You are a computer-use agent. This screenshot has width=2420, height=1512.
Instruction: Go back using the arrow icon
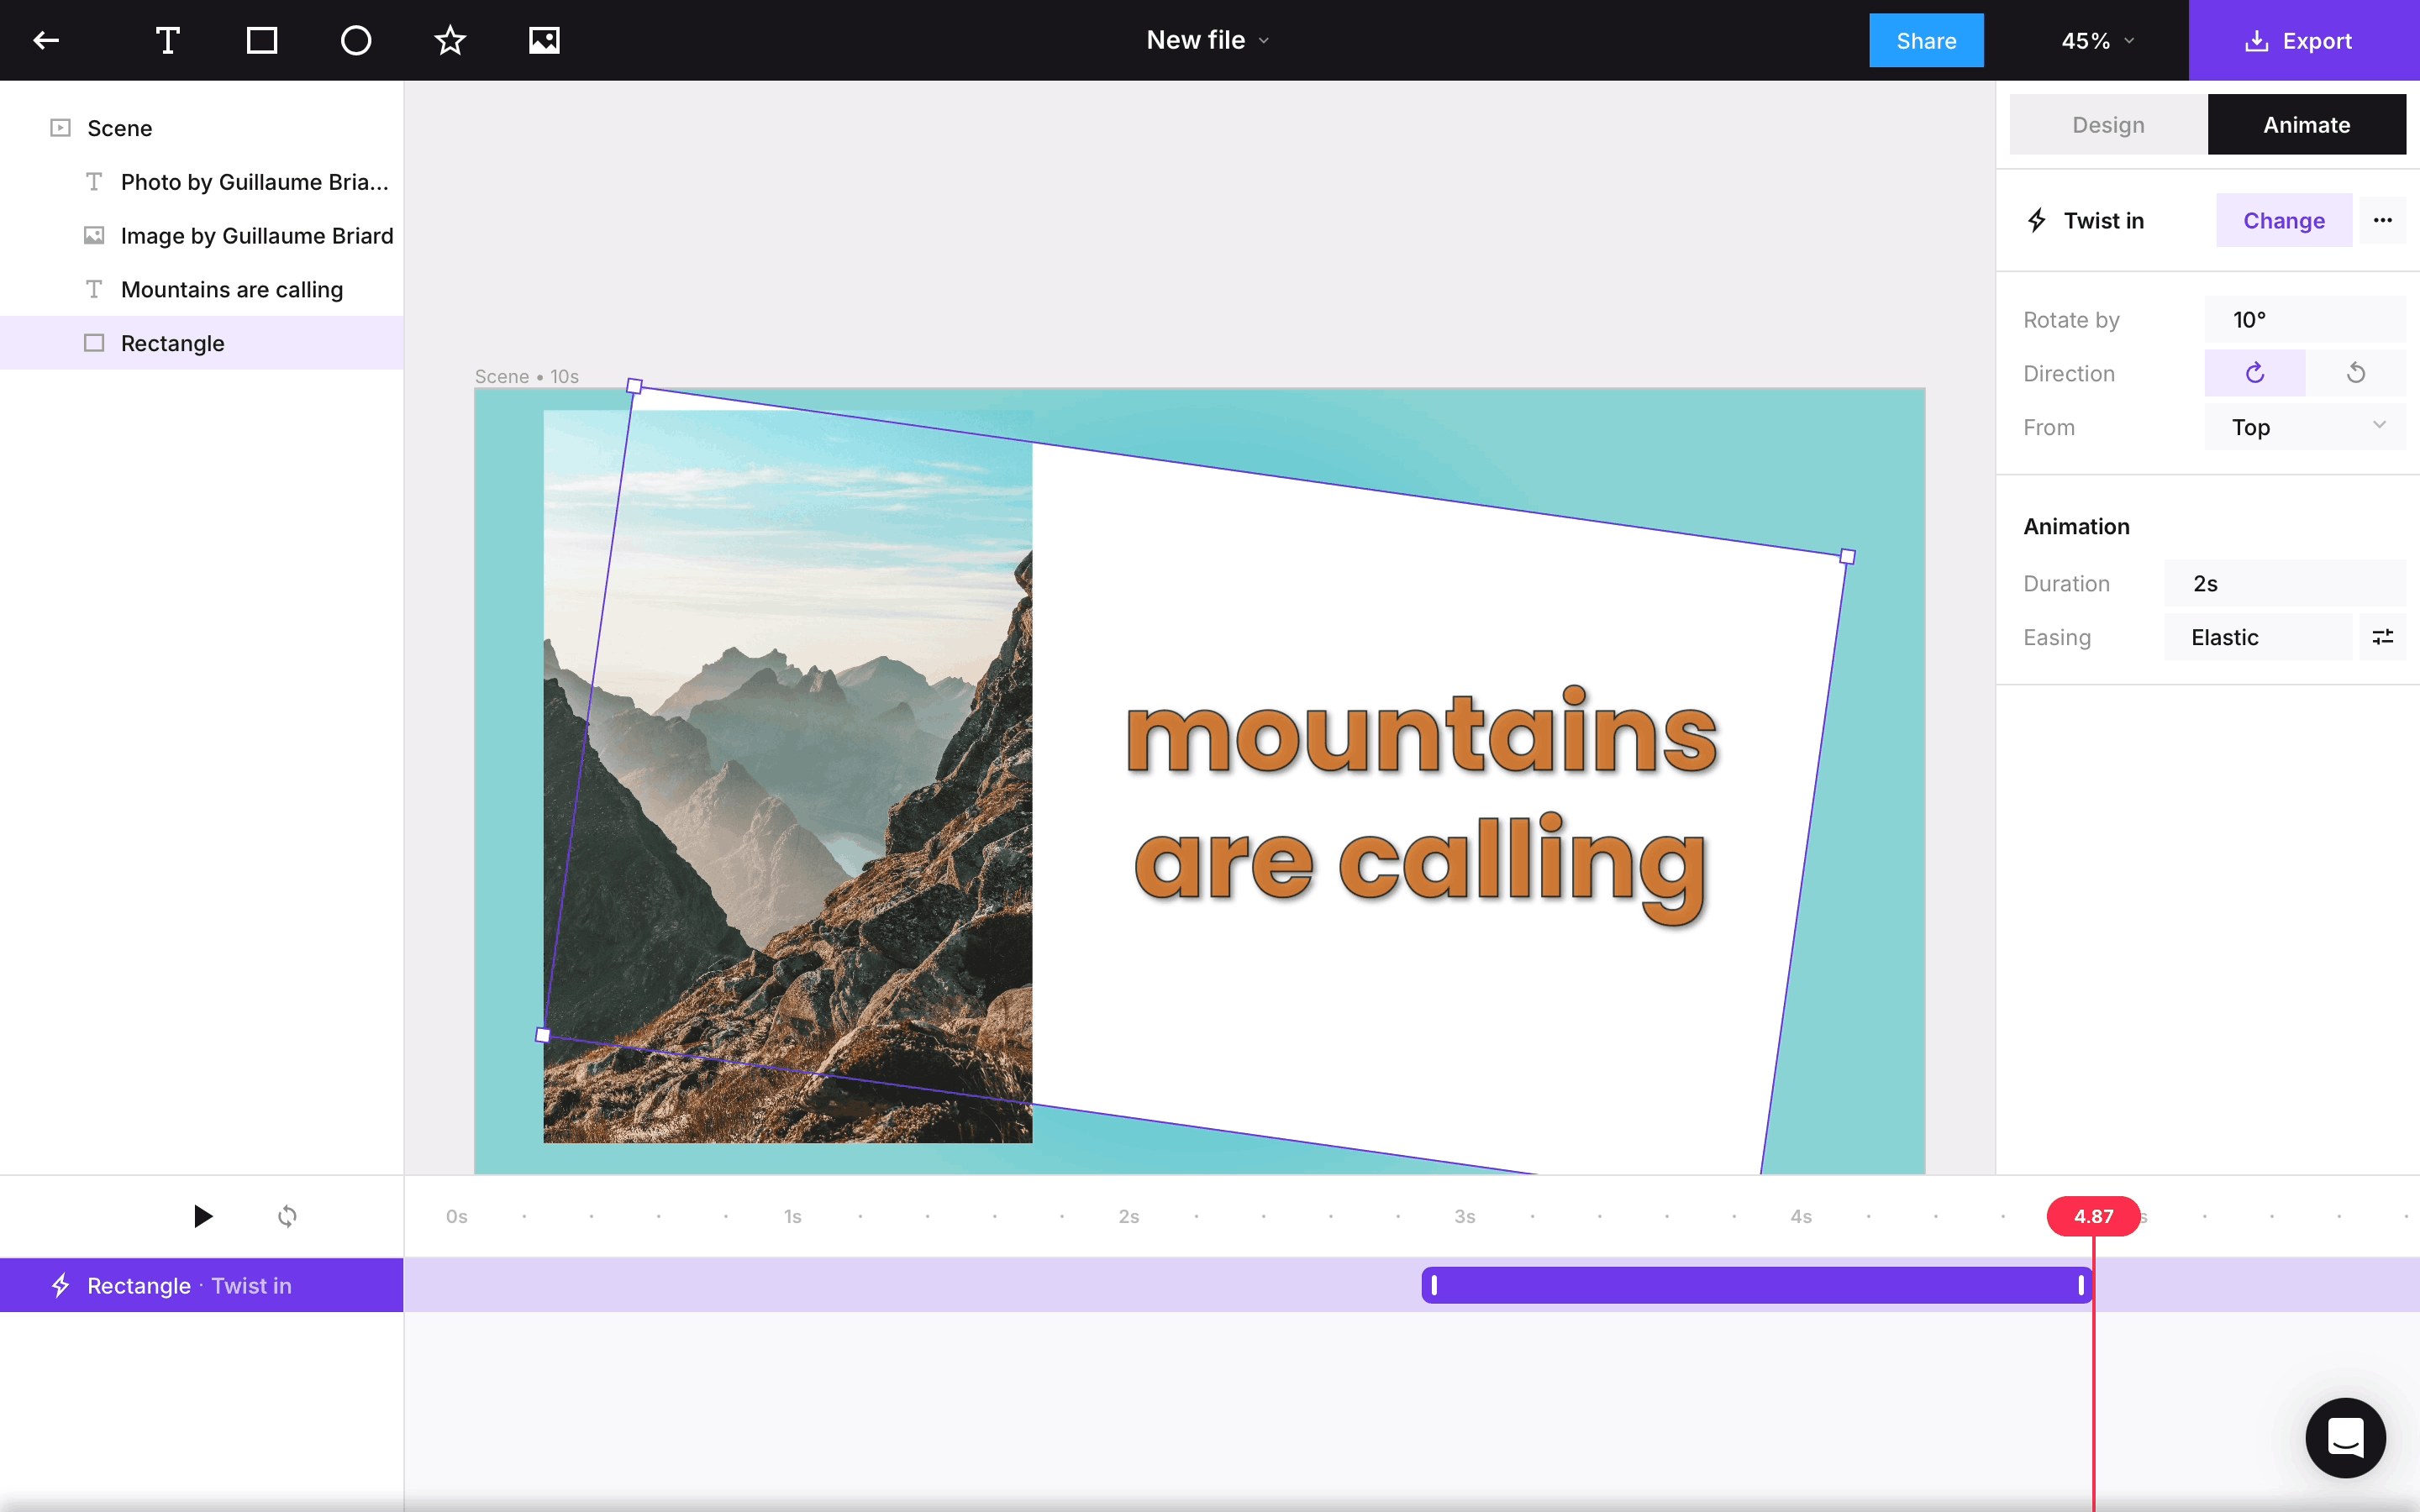point(46,41)
